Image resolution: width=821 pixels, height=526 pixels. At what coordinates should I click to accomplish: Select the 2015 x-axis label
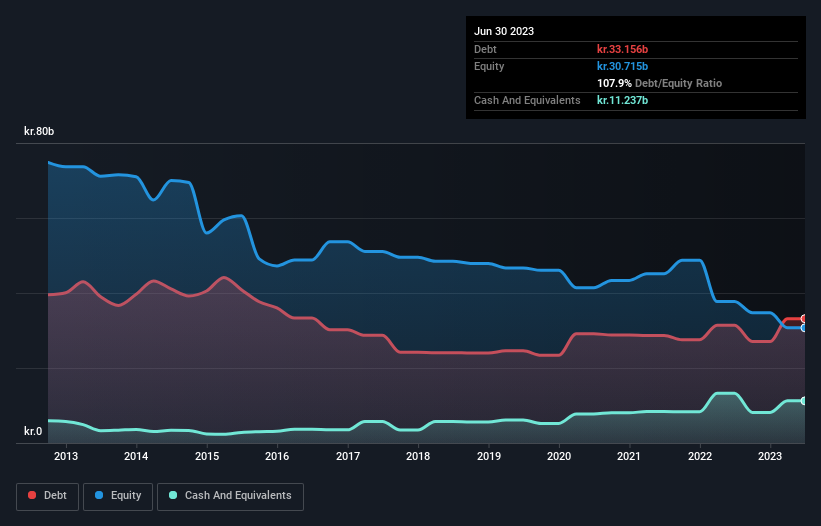207,456
